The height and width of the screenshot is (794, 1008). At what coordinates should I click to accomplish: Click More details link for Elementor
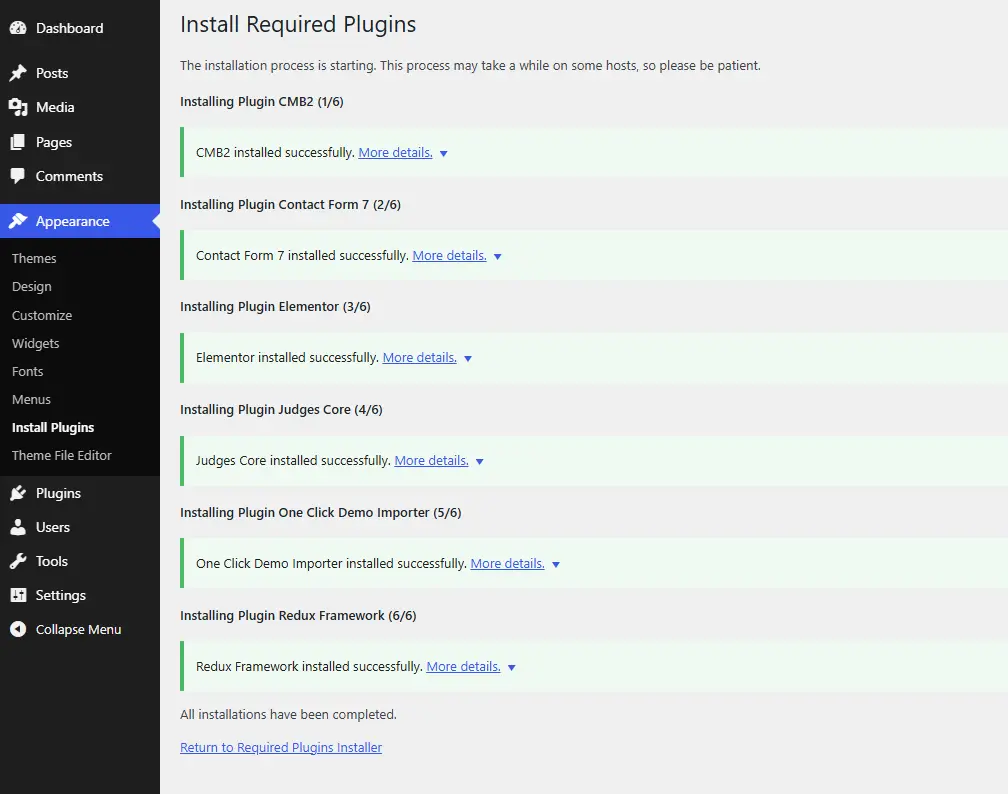pyautogui.click(x=420, y=357)
